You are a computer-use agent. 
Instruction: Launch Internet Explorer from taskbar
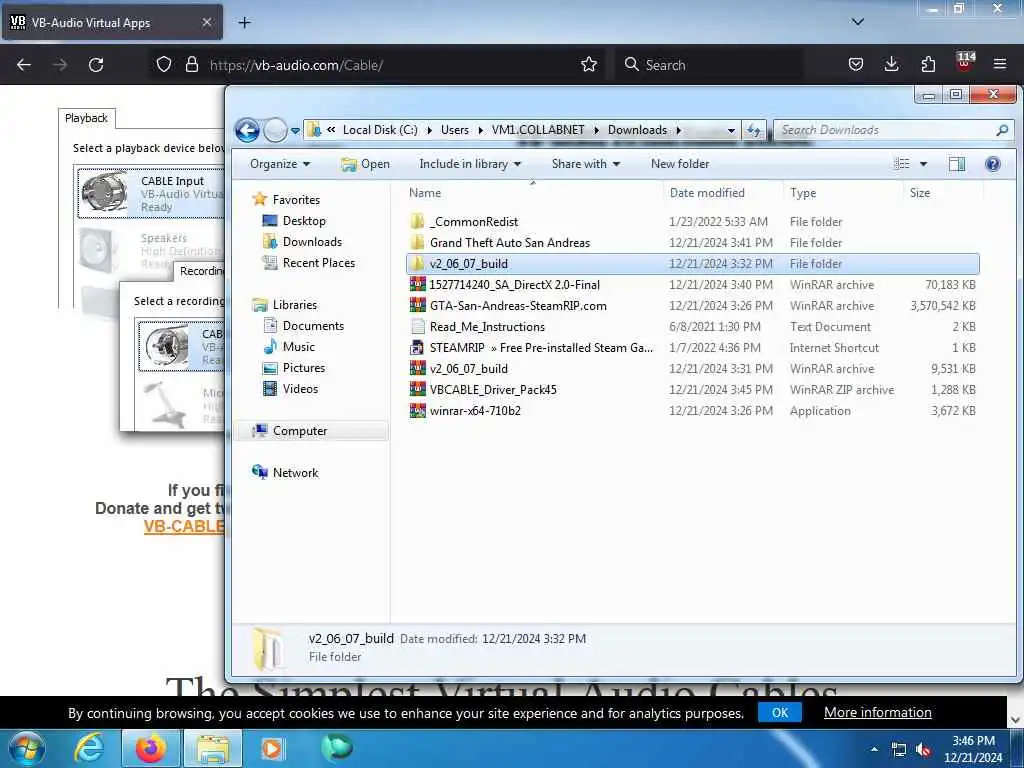89,748
